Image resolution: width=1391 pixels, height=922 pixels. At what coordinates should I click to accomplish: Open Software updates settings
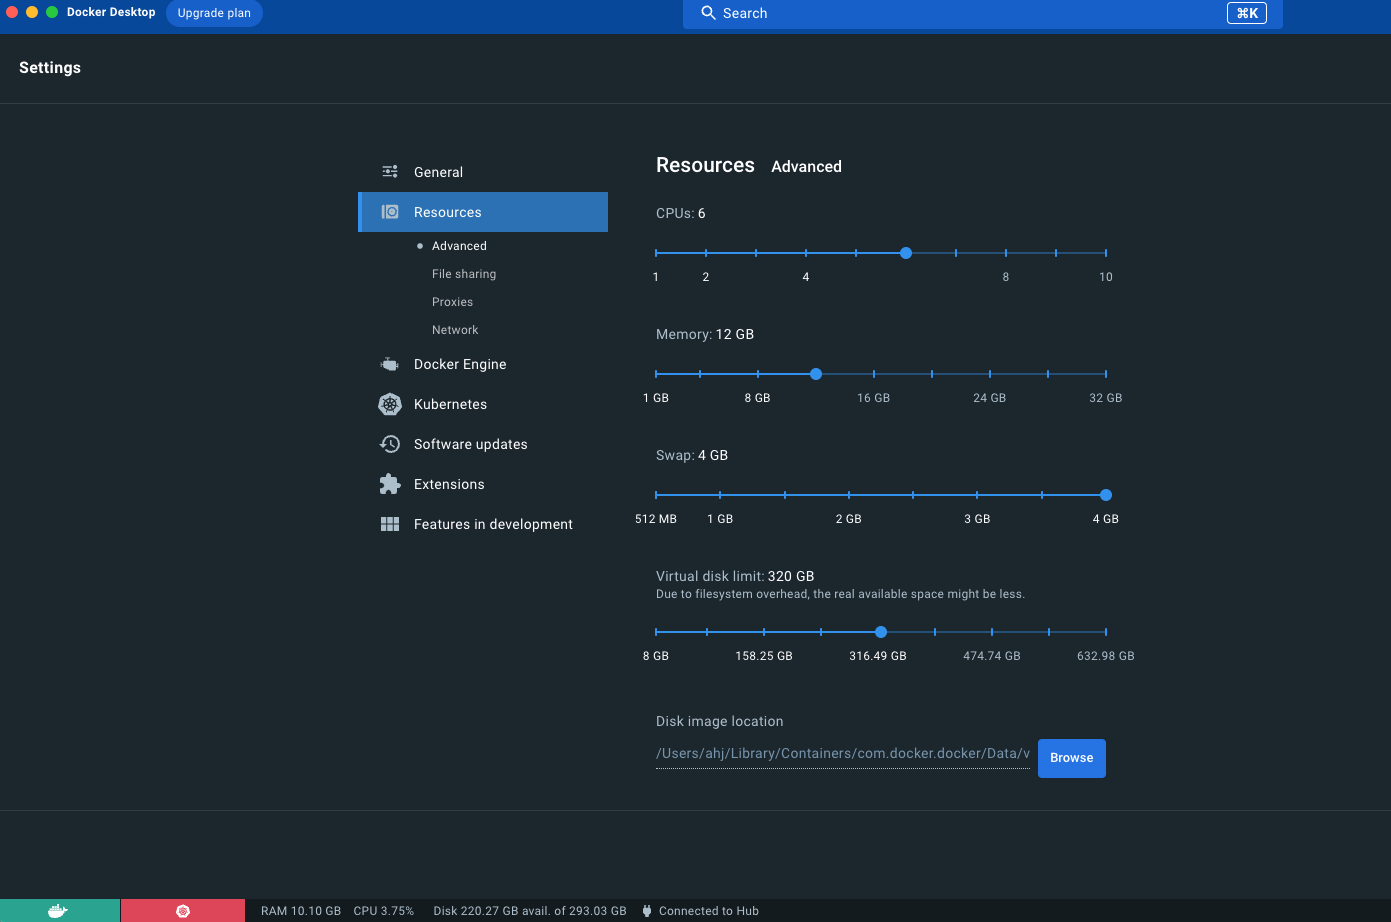[x=483, y=444]
